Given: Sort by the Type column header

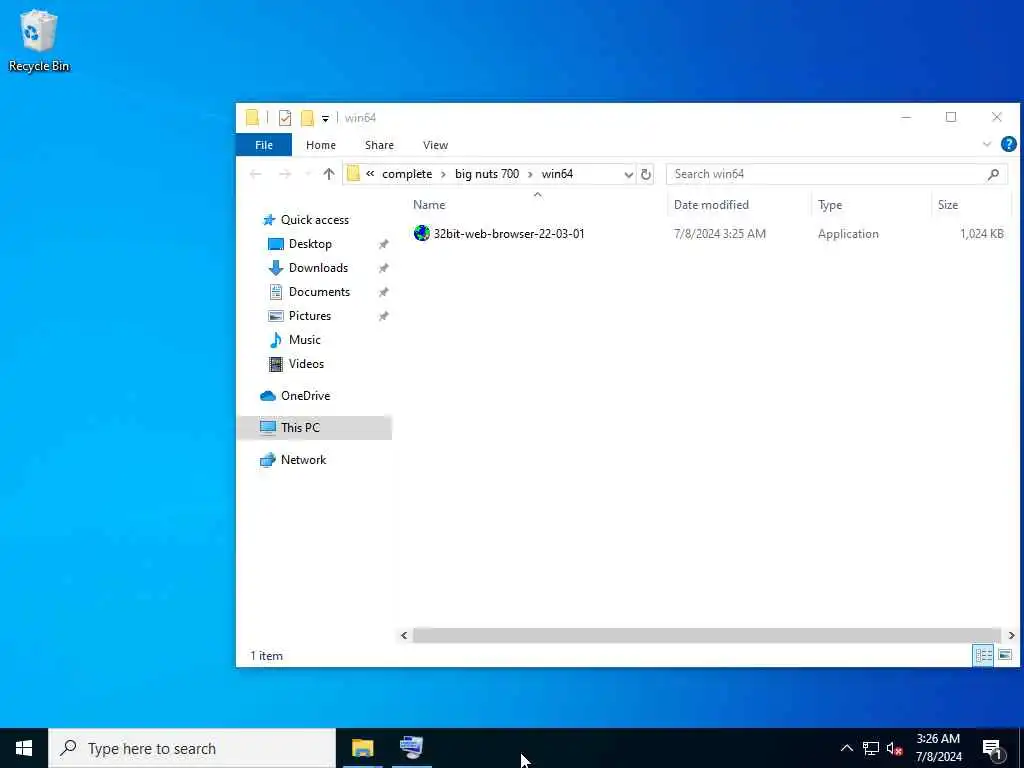Looking at the screenshot, I should [x=830, y=204].
